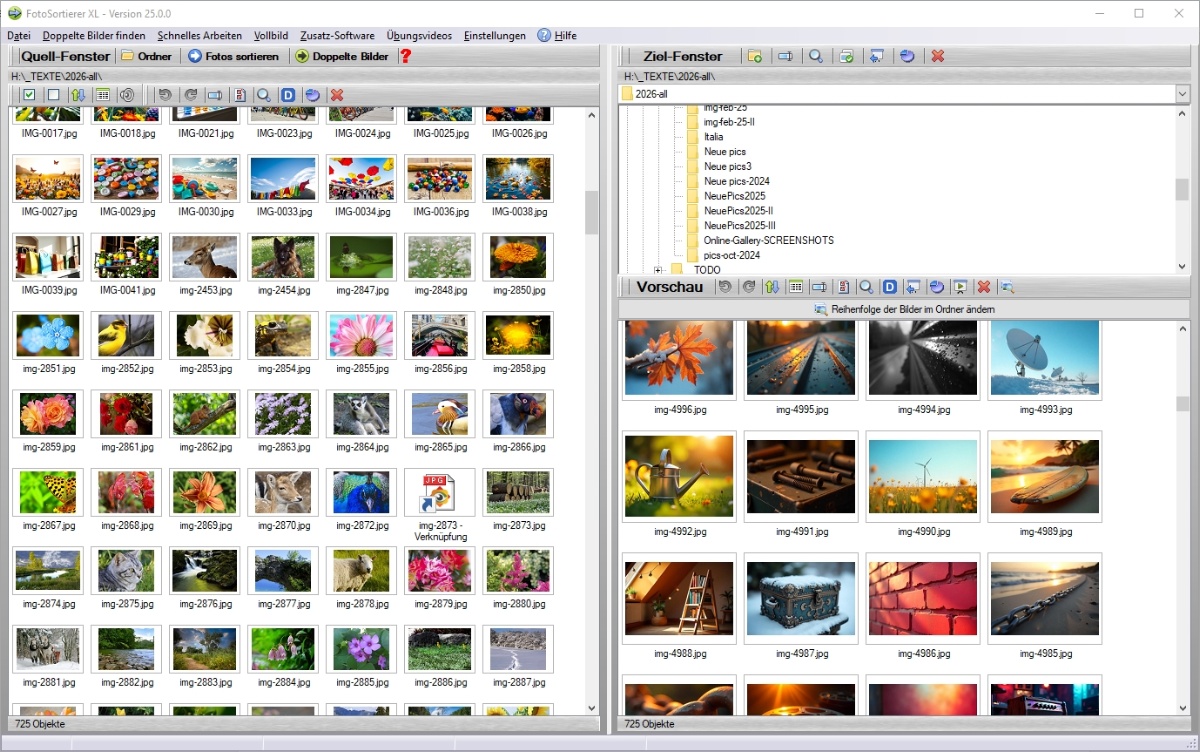
Task: Click the red X delete icon in Ziel-Fenster toolbar
Action: 937,56
